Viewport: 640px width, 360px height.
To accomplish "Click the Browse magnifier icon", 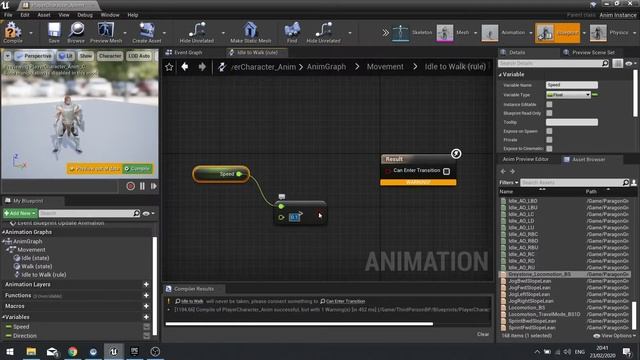I will tap(76, 31).
